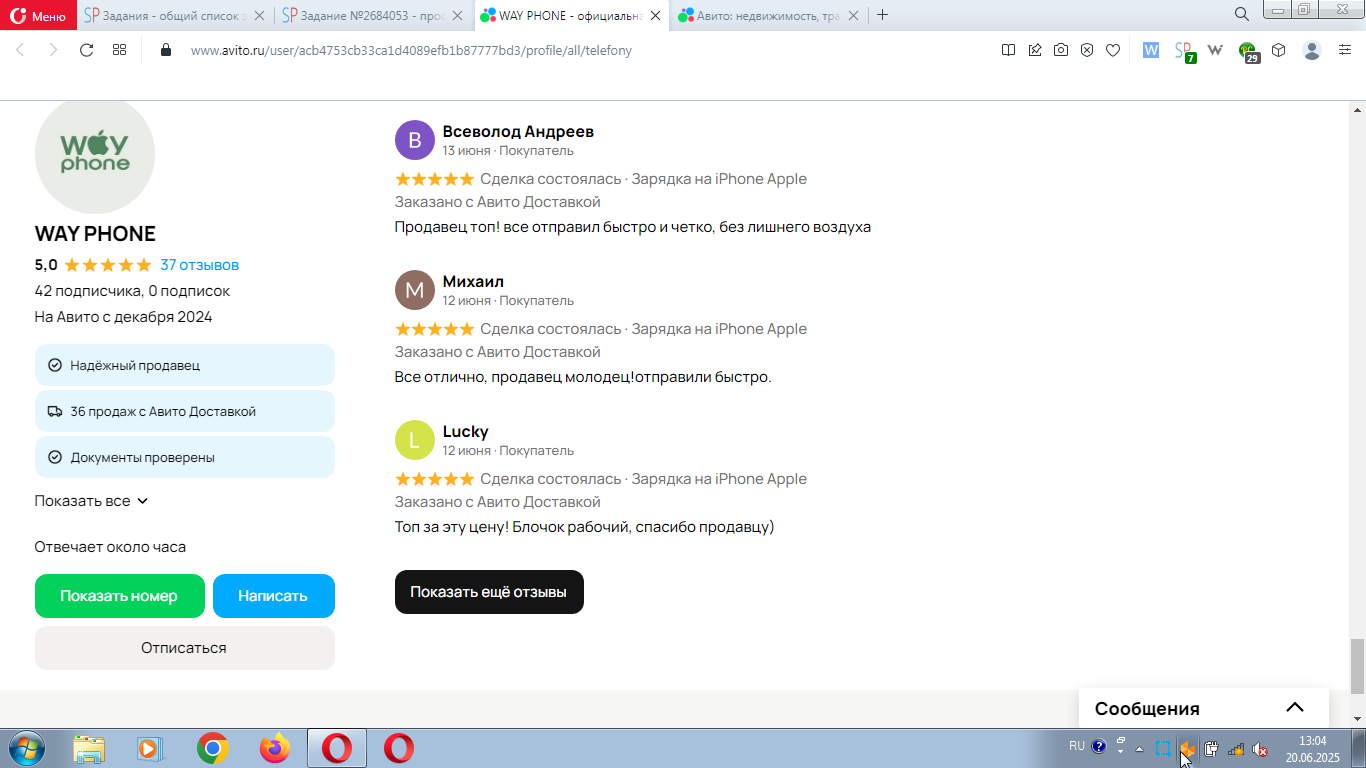Go back to the previous page
1366x768 pixels.
pyautogui.click(x=20, y=50)
